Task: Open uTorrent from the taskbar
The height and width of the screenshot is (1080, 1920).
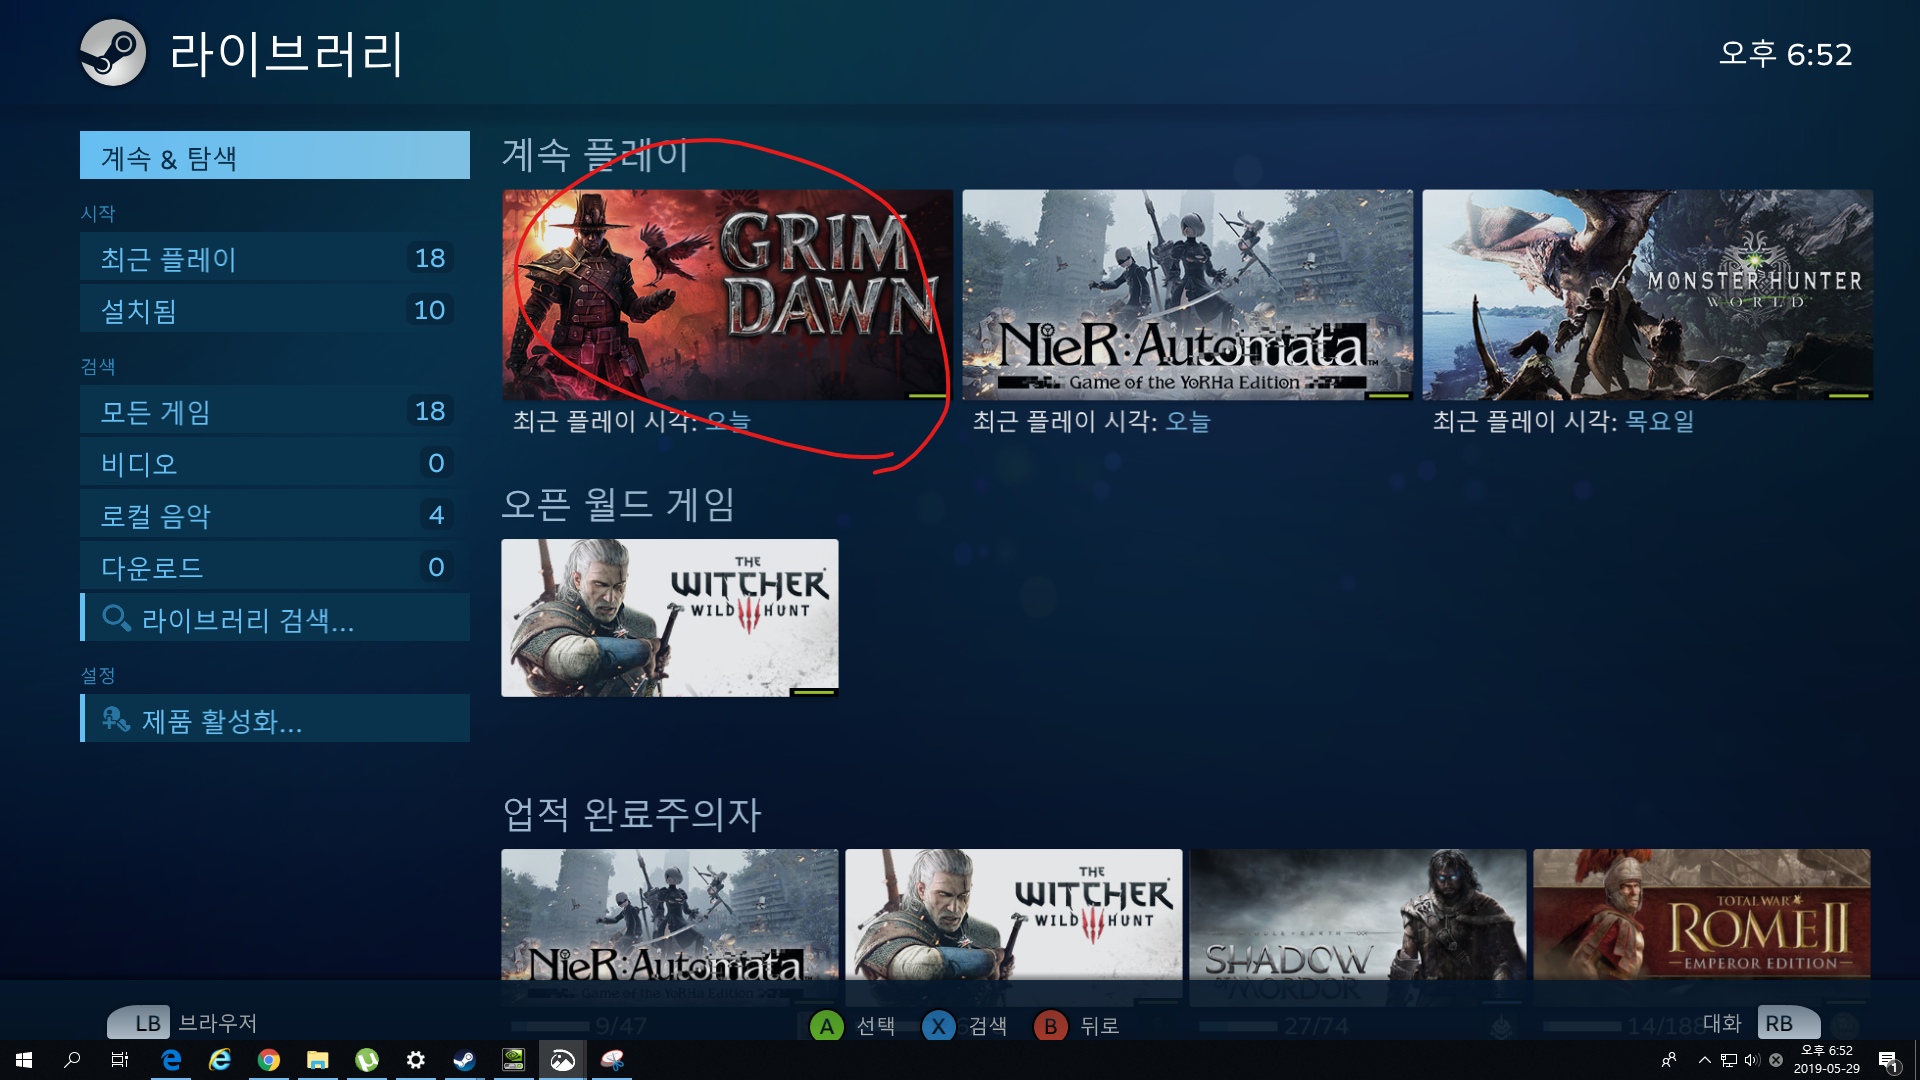Action: pyautogui.click(x=366, y=1060)
